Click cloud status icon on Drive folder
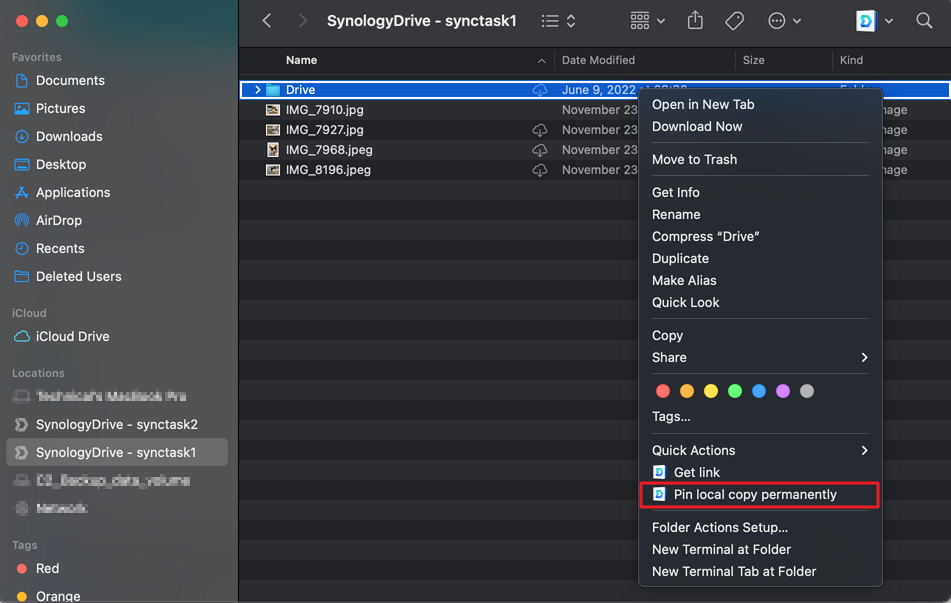This screenshot has width=951, height=603. (540, 90)
